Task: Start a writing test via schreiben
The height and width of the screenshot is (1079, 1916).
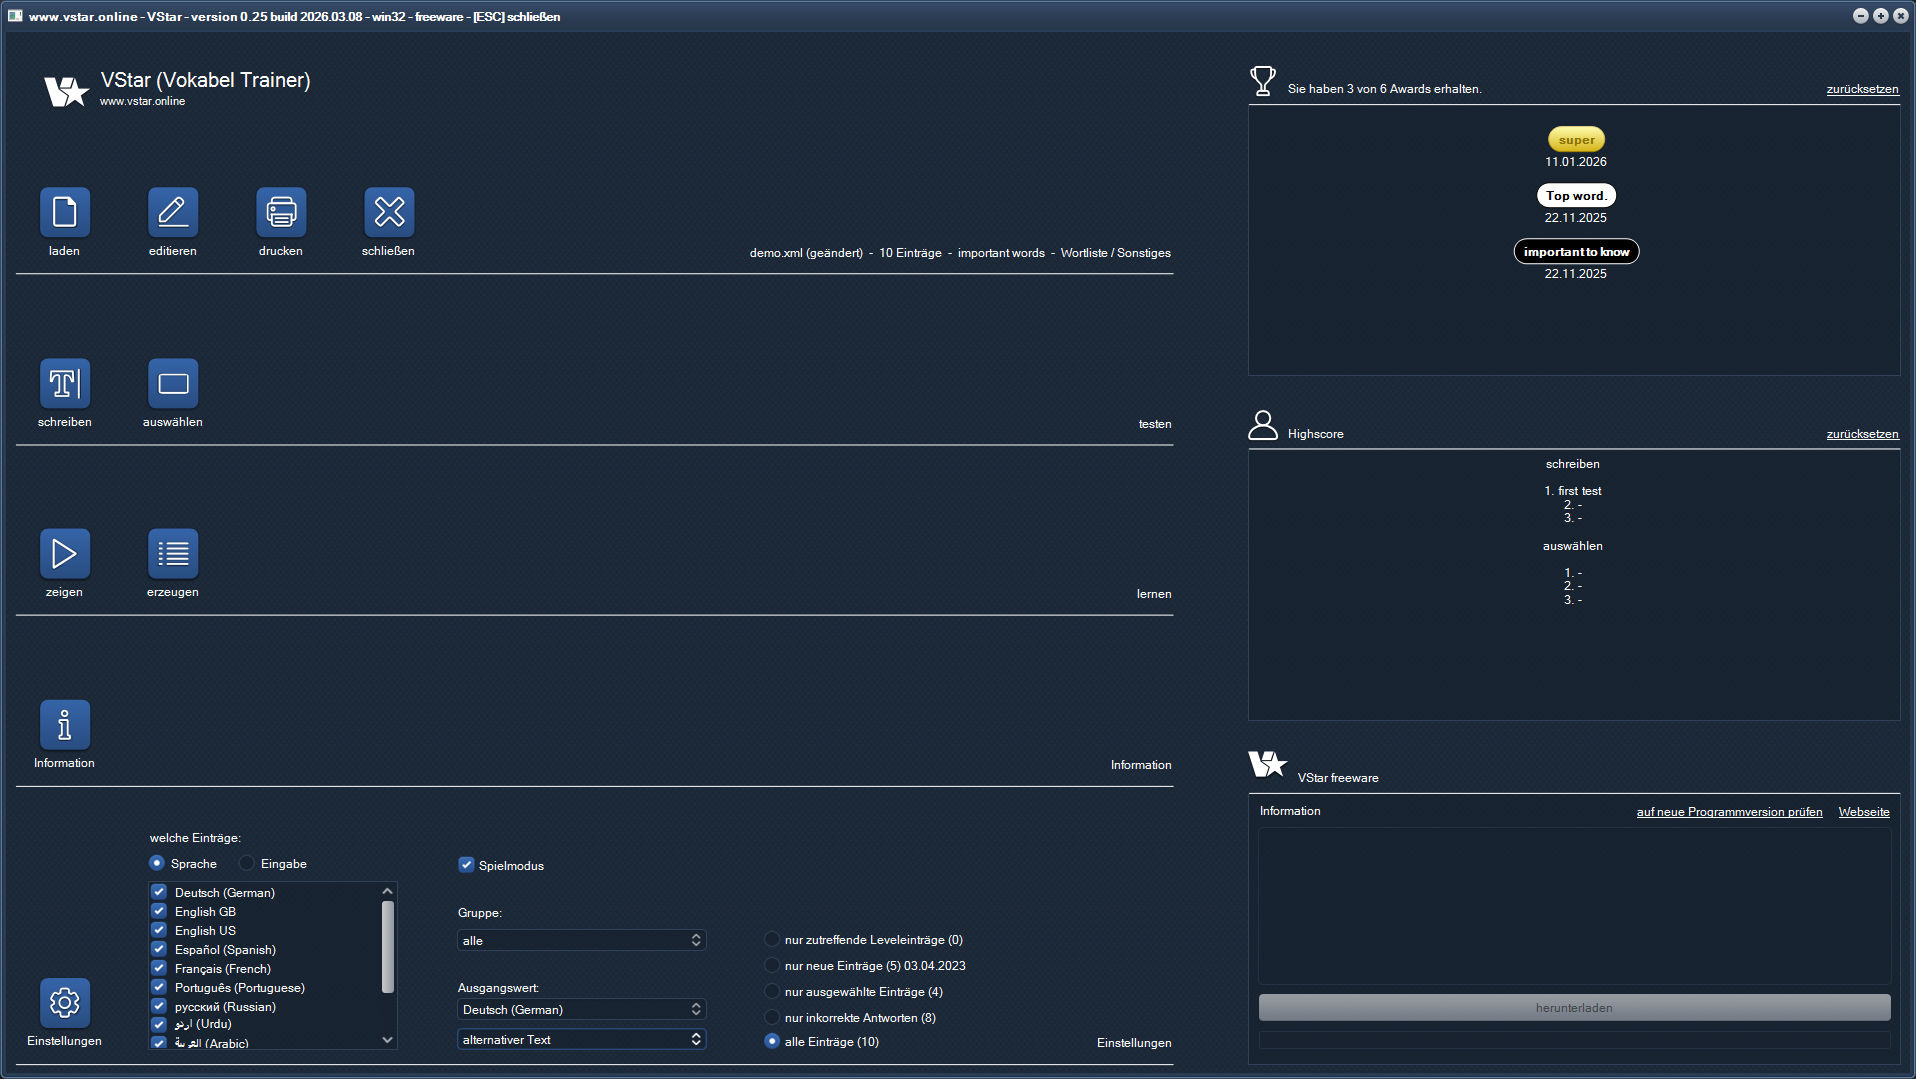Action: 64,383
